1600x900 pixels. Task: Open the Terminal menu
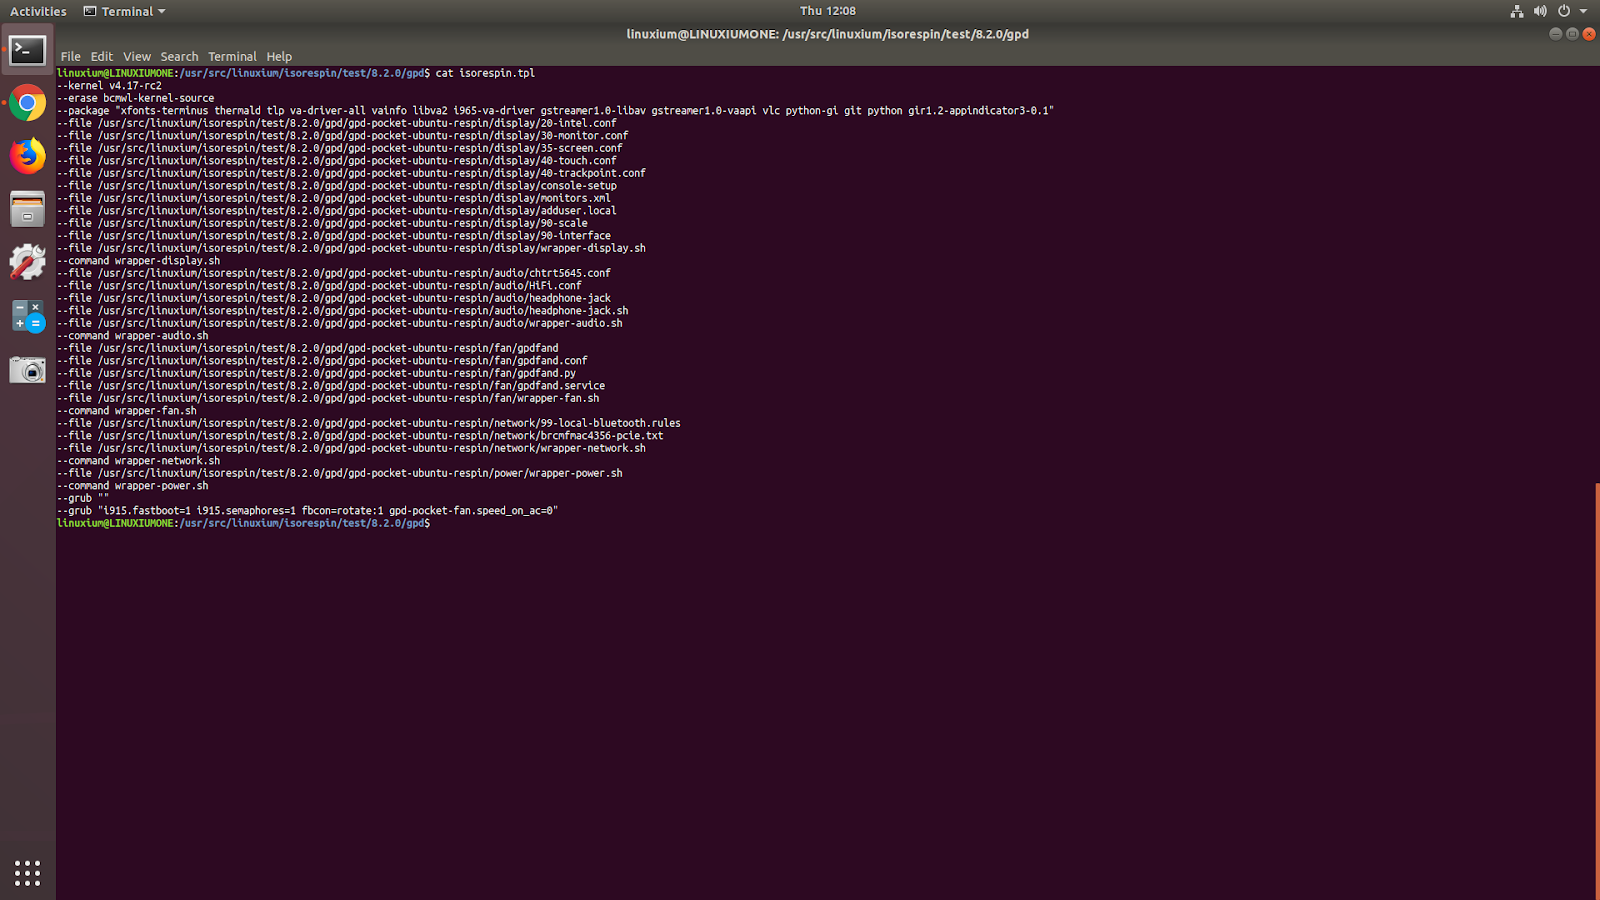pos(232,56)
